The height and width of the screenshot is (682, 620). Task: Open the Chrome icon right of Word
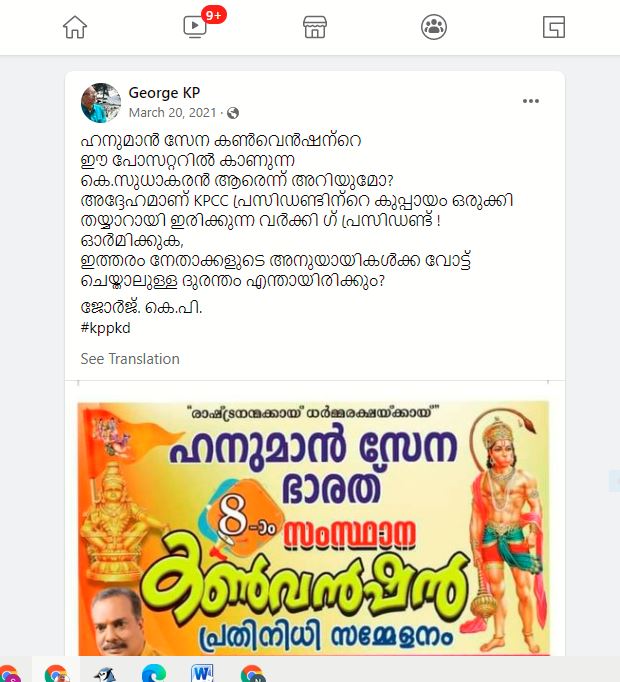[253, 673]
